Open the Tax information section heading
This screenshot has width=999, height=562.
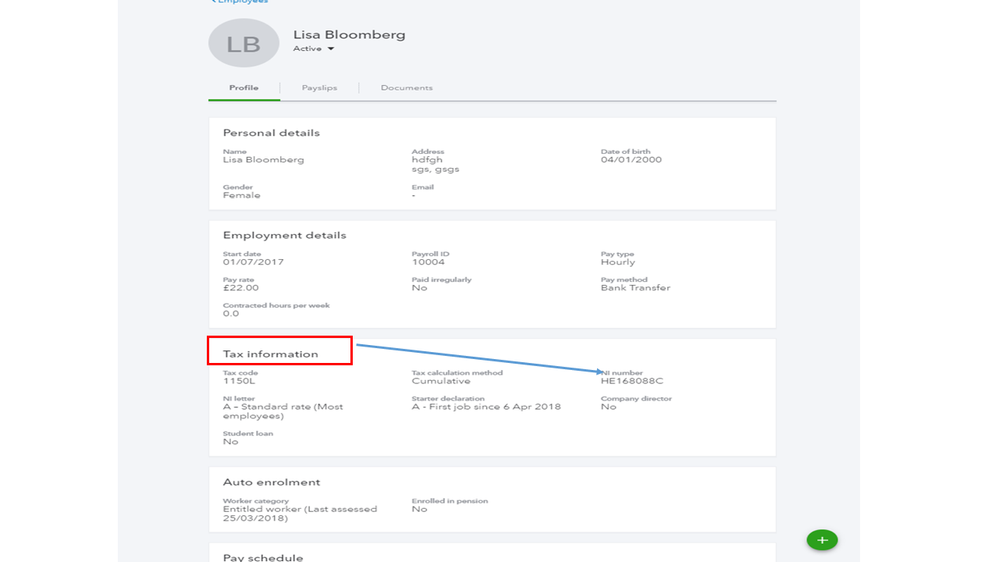coord(270,354)
